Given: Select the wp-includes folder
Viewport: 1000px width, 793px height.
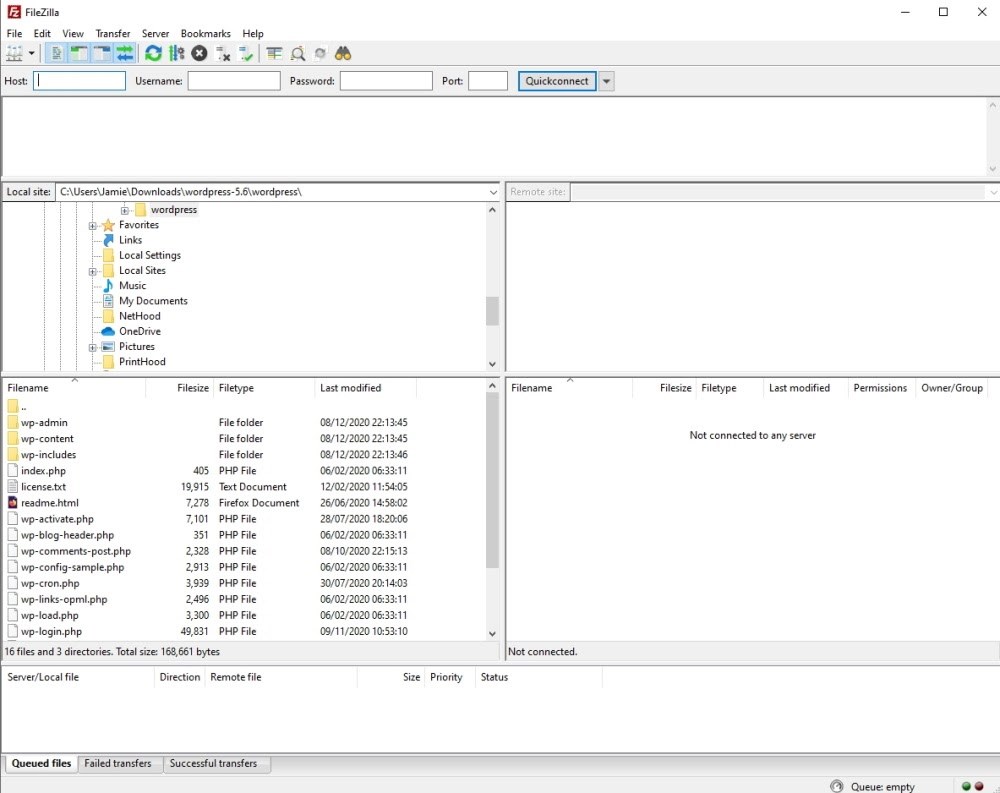Looking at the screenshot, I should pos(48,454).
